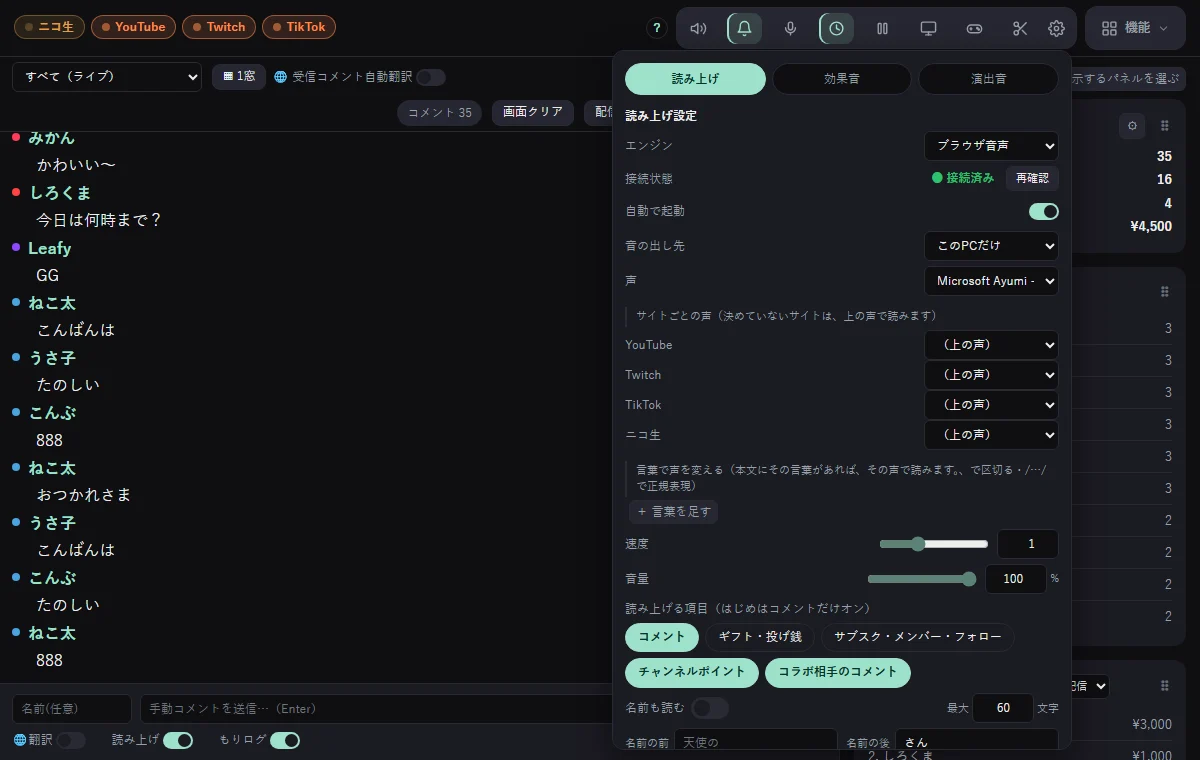Switch to the 効果音 tab
1200x760 pixels.
[x=841, y=79]
